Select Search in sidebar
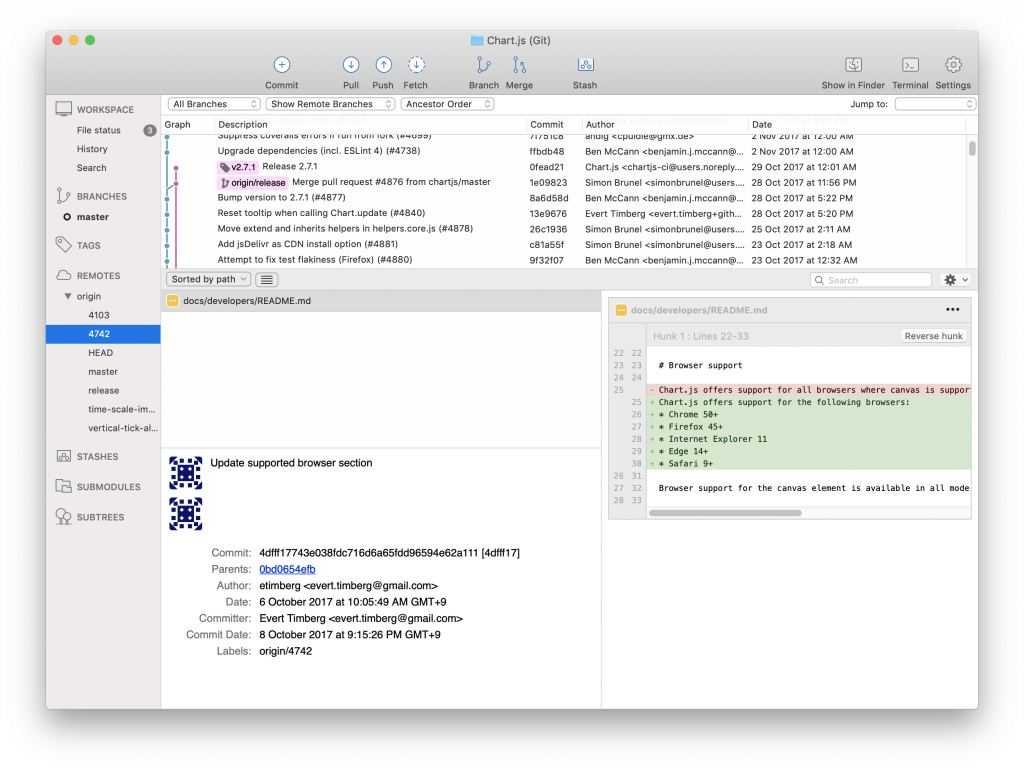Viewport: 1024px width, 770px height. click(91, 168)
